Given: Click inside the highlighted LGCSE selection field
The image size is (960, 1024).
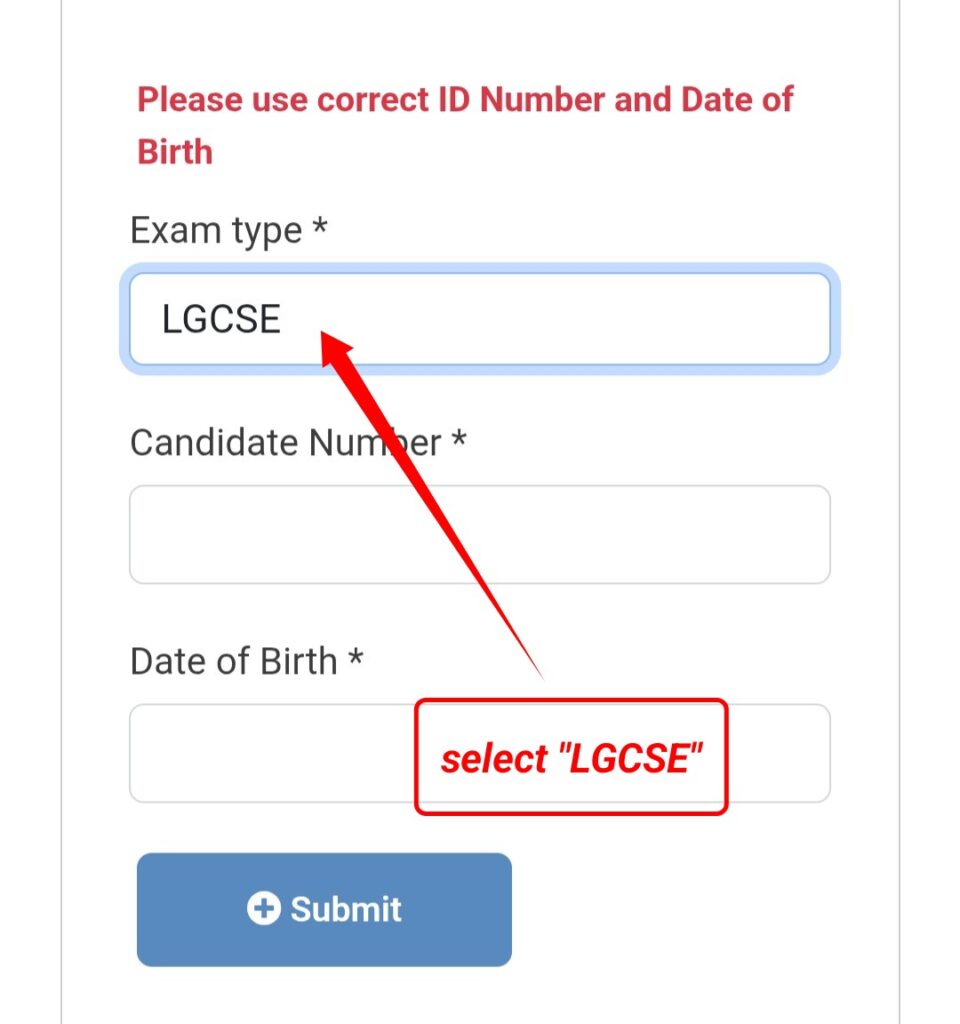Looking at the screenshot, I should pyautogui.click(x=480, y=318).
